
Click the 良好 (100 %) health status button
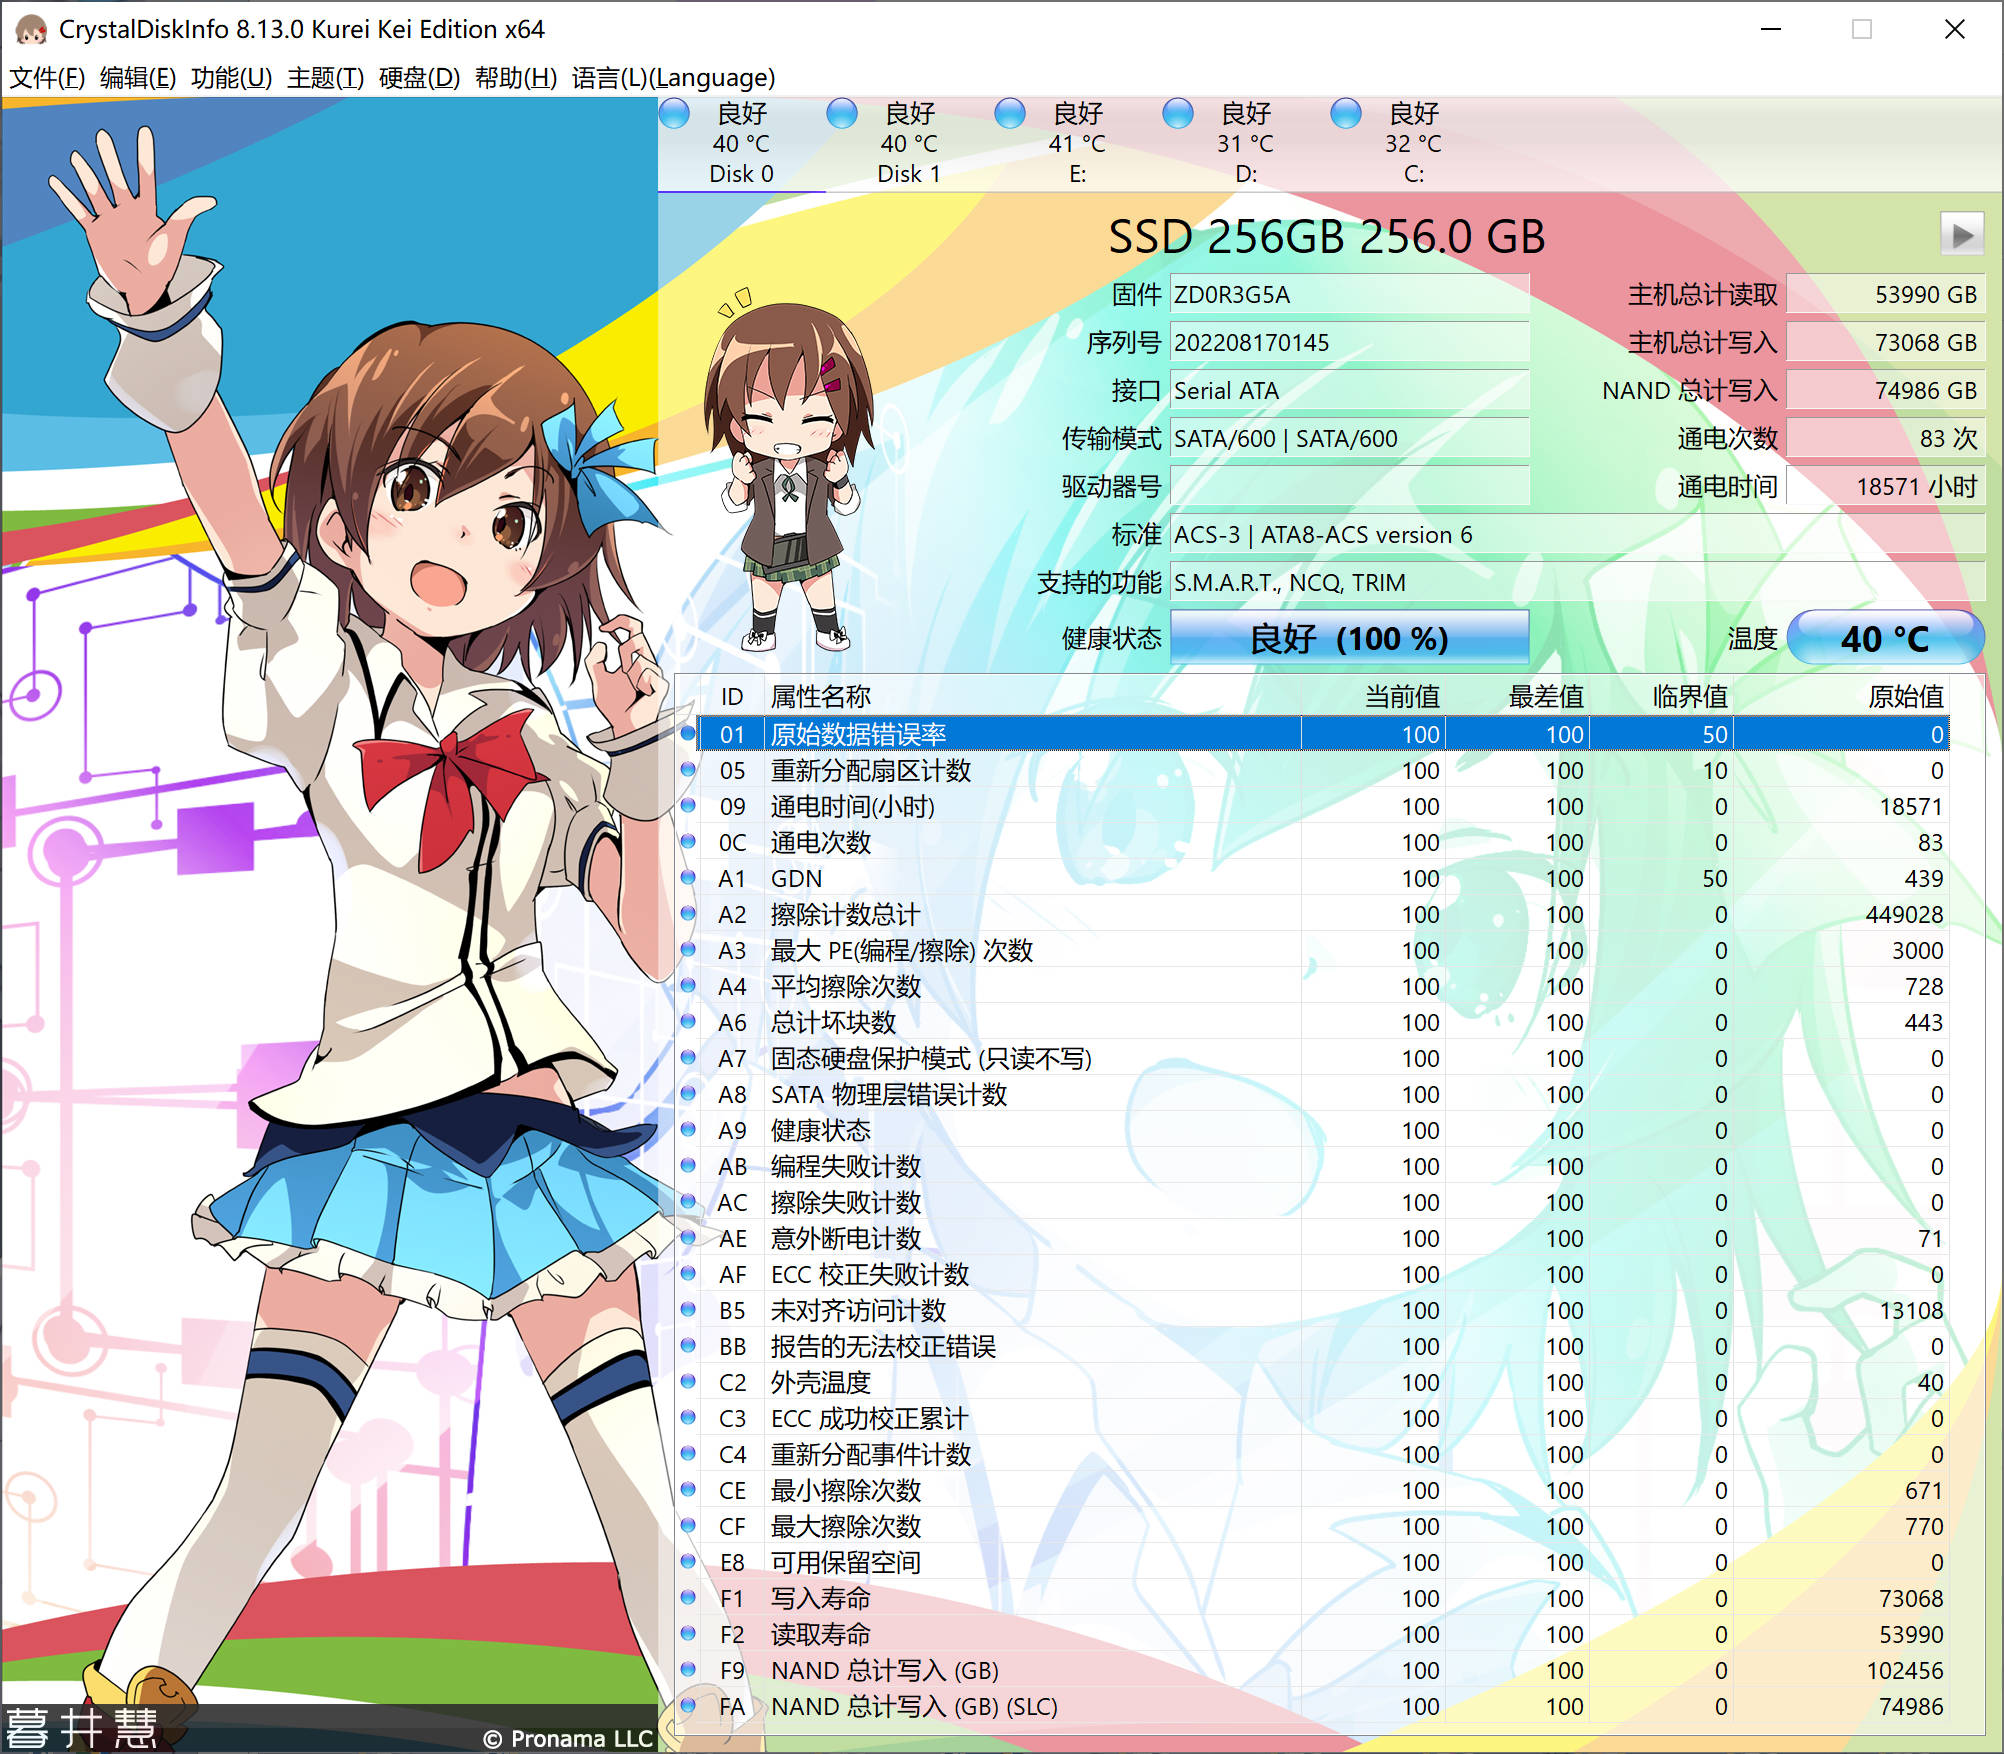coord(1349,638)
